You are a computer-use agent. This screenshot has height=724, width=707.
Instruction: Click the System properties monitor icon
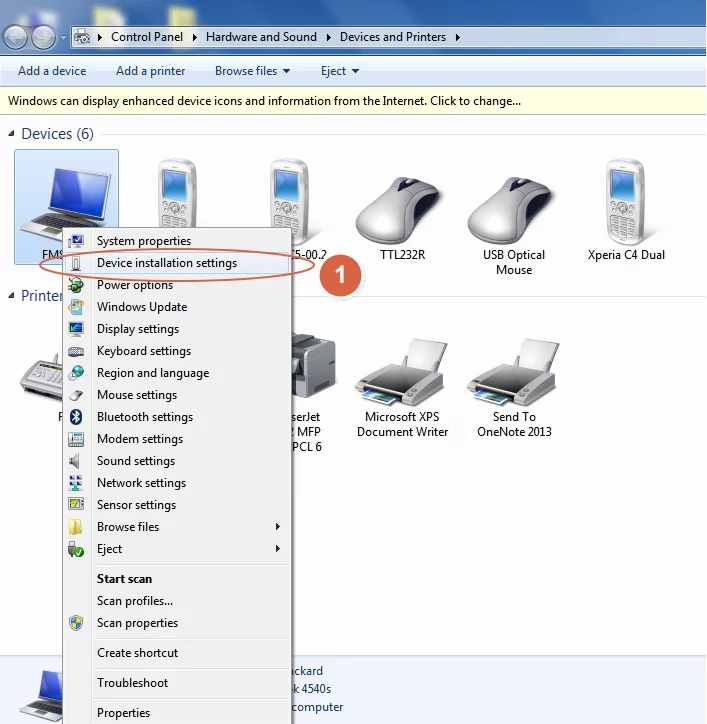[76, 241]
